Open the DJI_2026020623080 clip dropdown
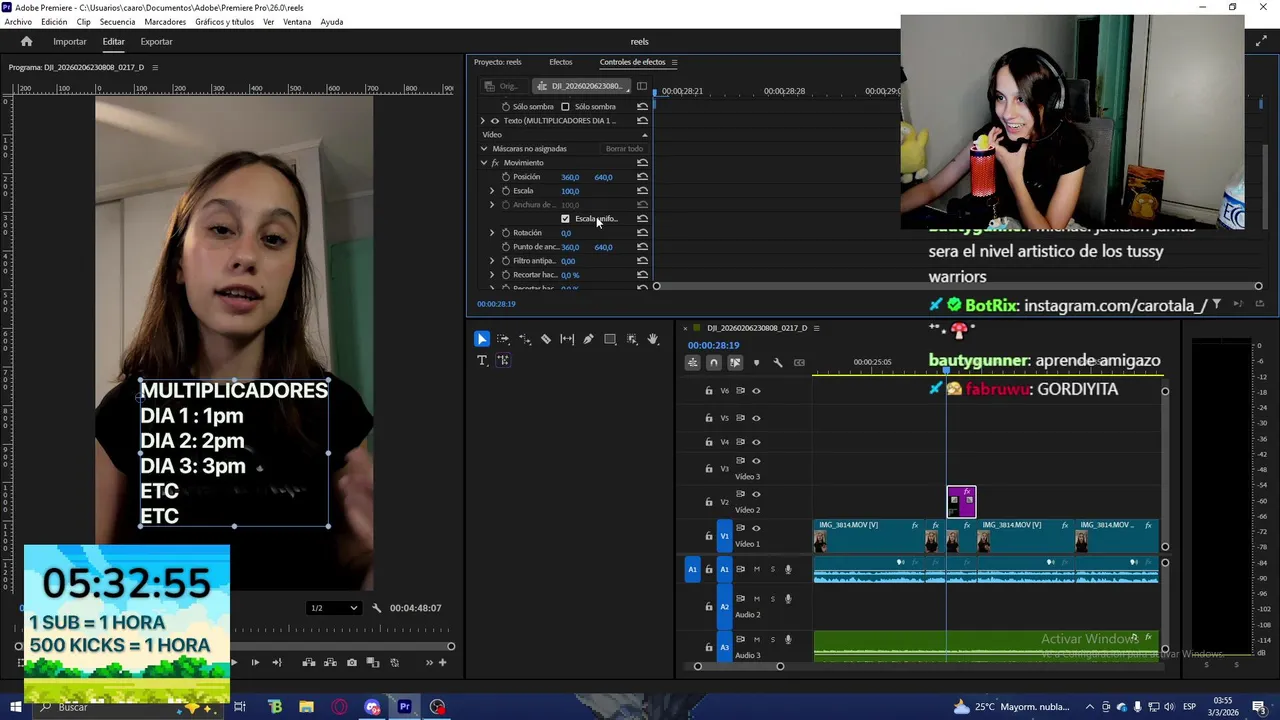This screenshot has height=720, width=1280. coord(581,86)
